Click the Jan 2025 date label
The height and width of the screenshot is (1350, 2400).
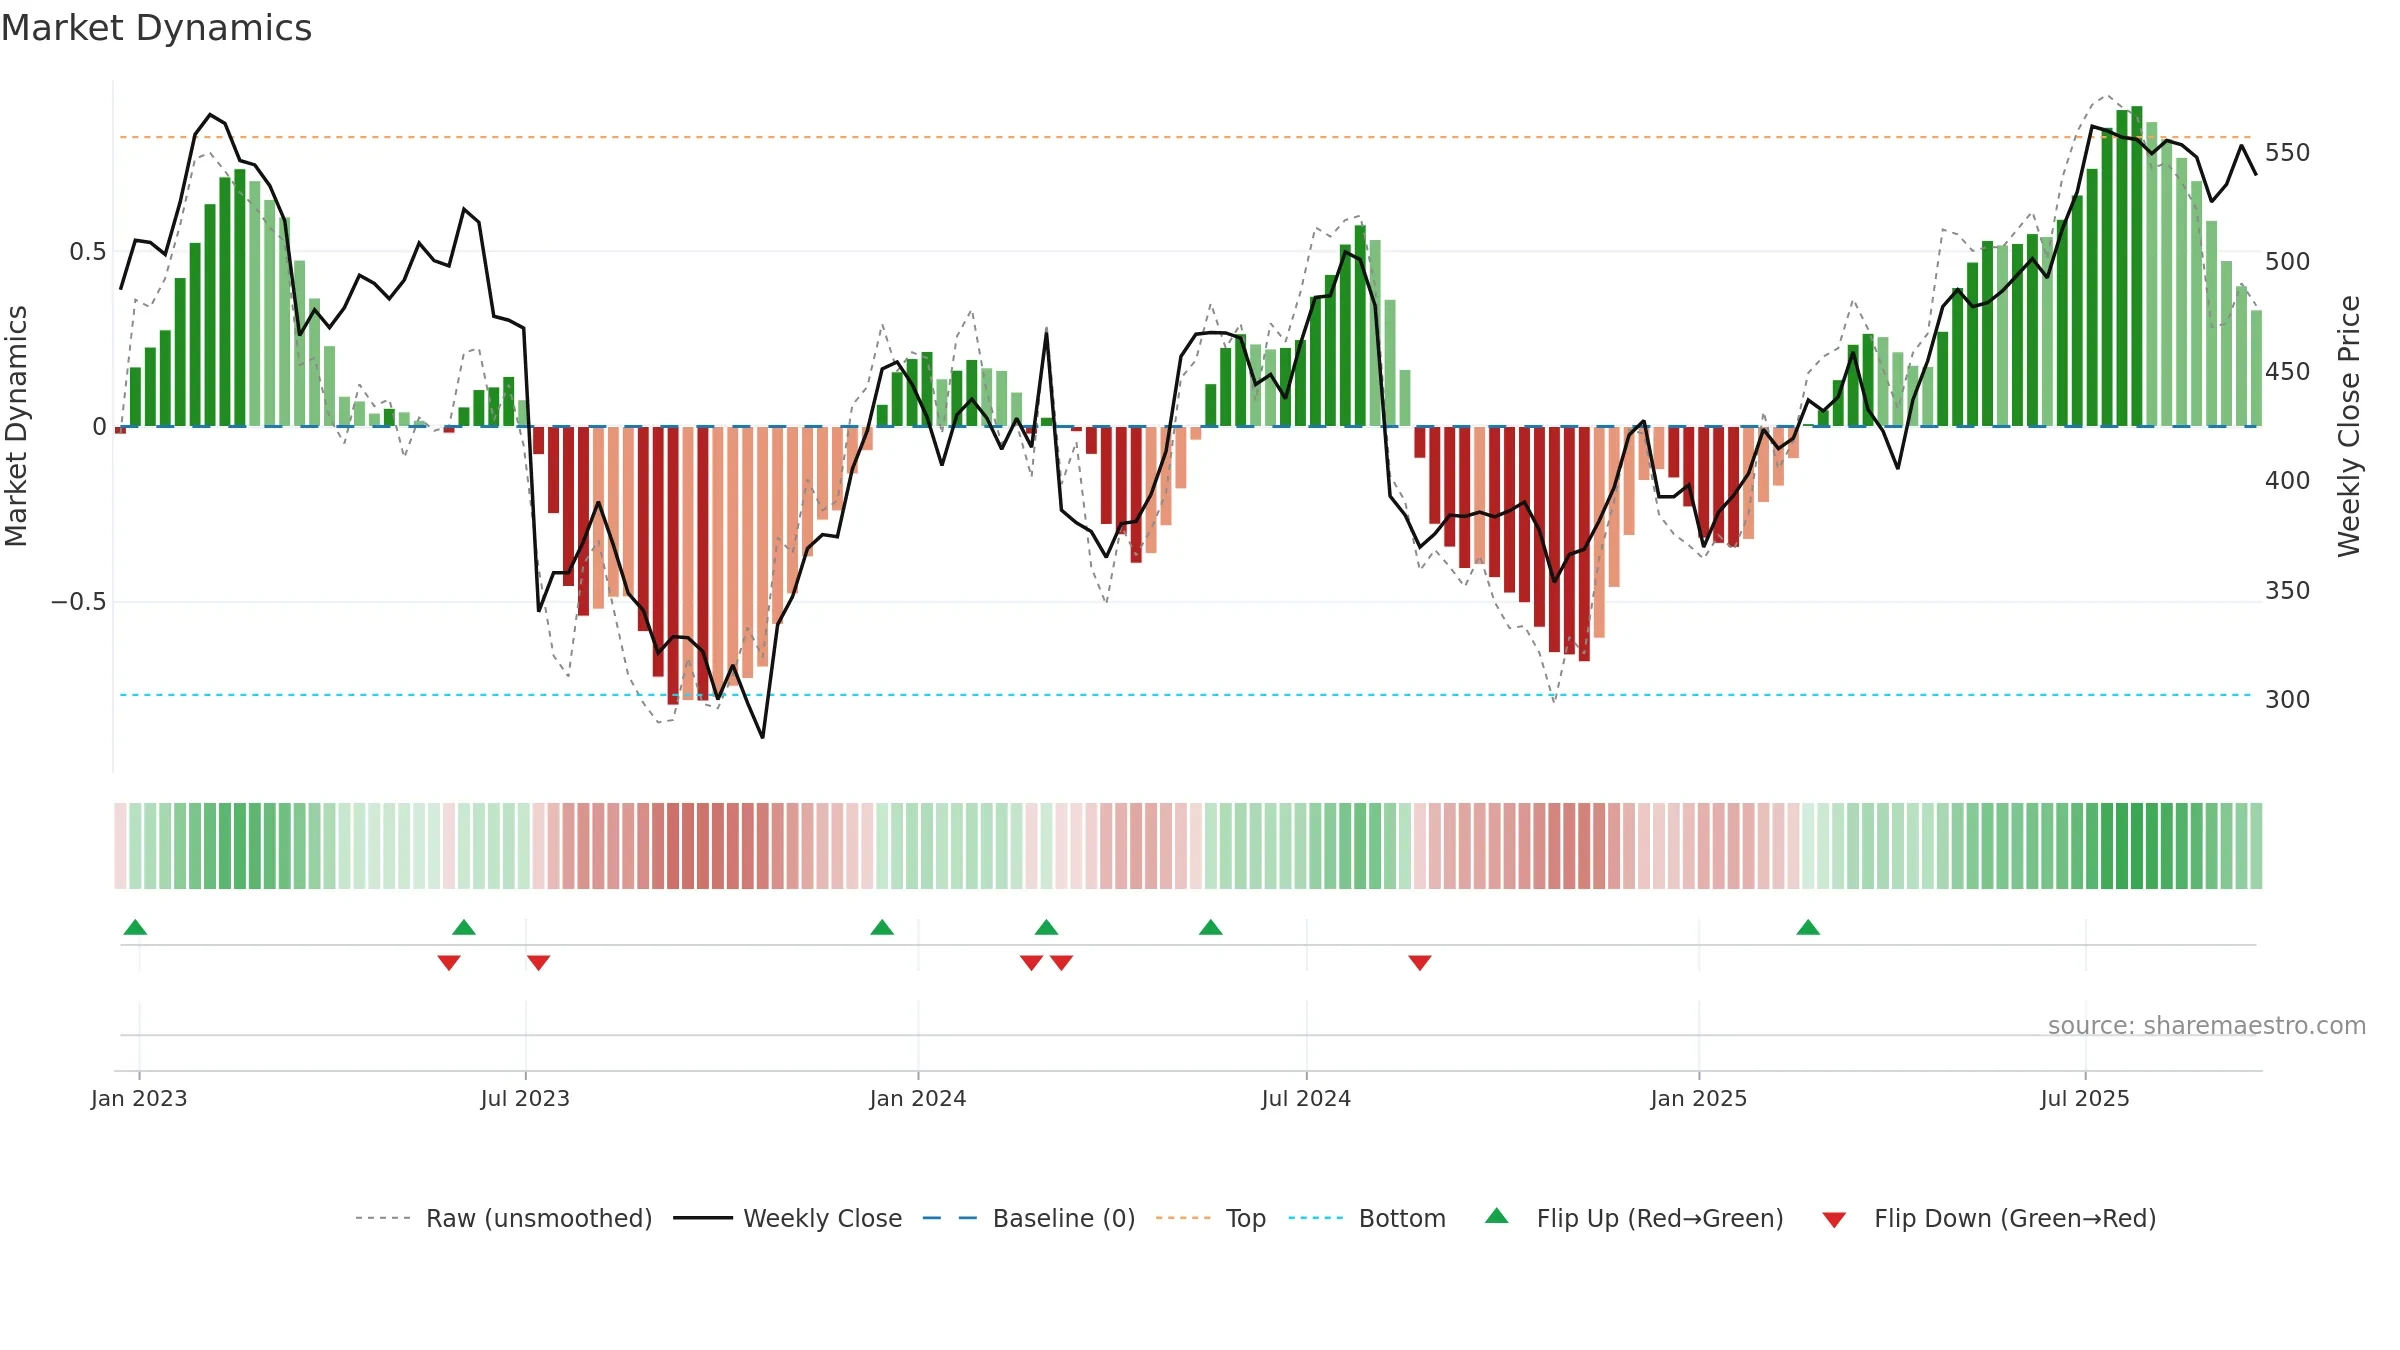(x=1699, y=1098)
